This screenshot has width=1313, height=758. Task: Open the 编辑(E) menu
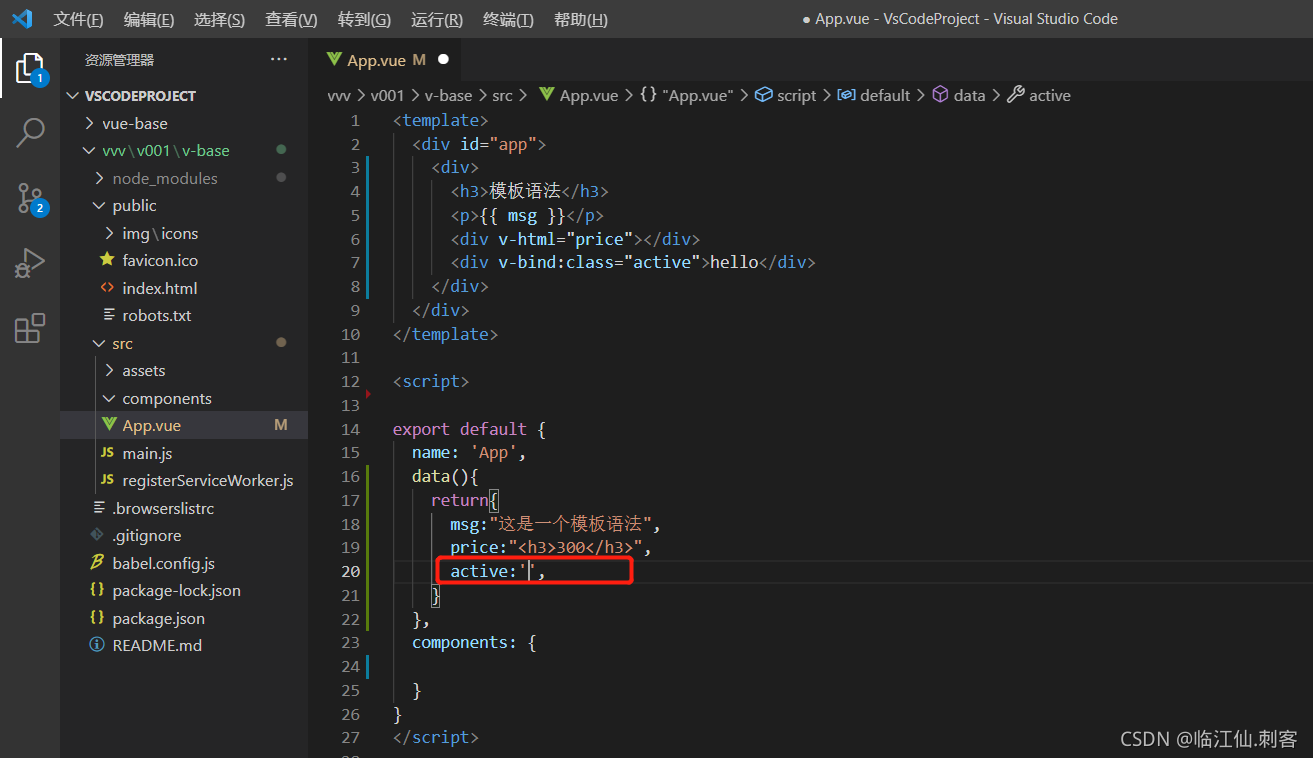(x=148, y=19)
